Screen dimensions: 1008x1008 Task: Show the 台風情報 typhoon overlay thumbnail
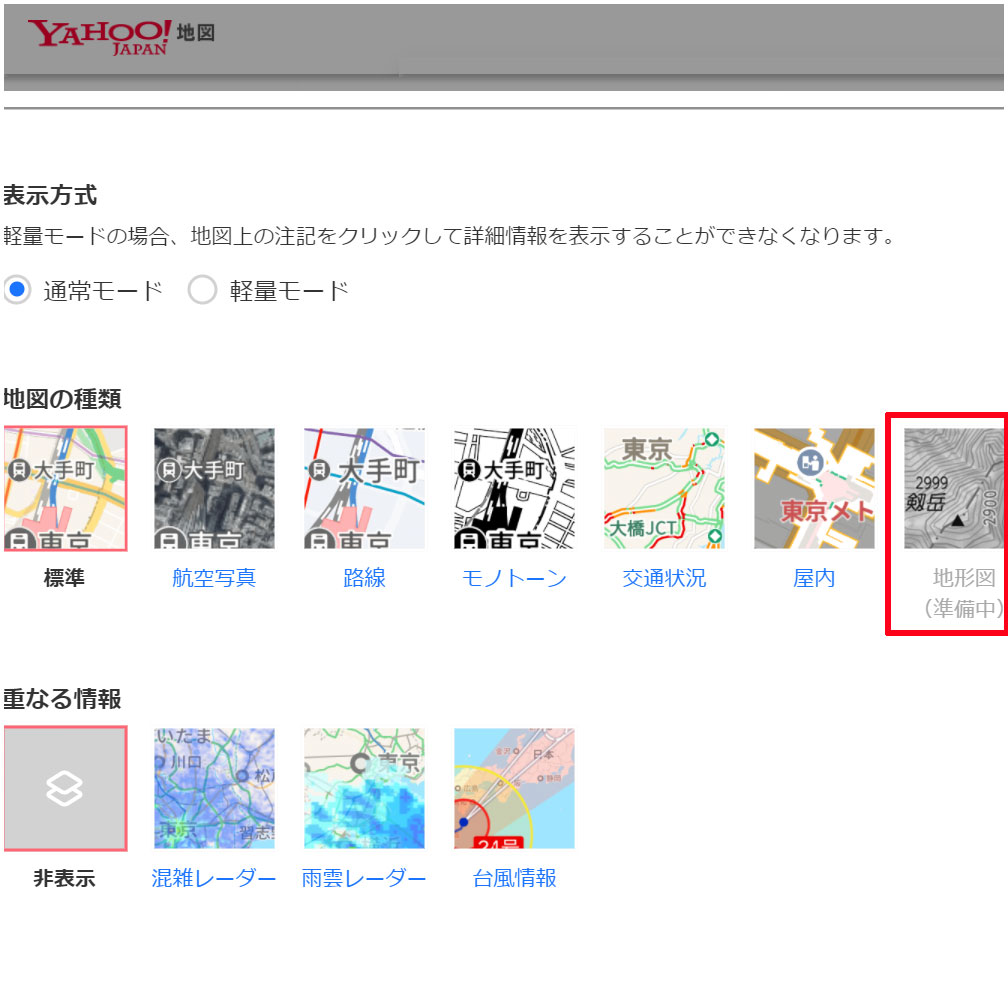514,789
